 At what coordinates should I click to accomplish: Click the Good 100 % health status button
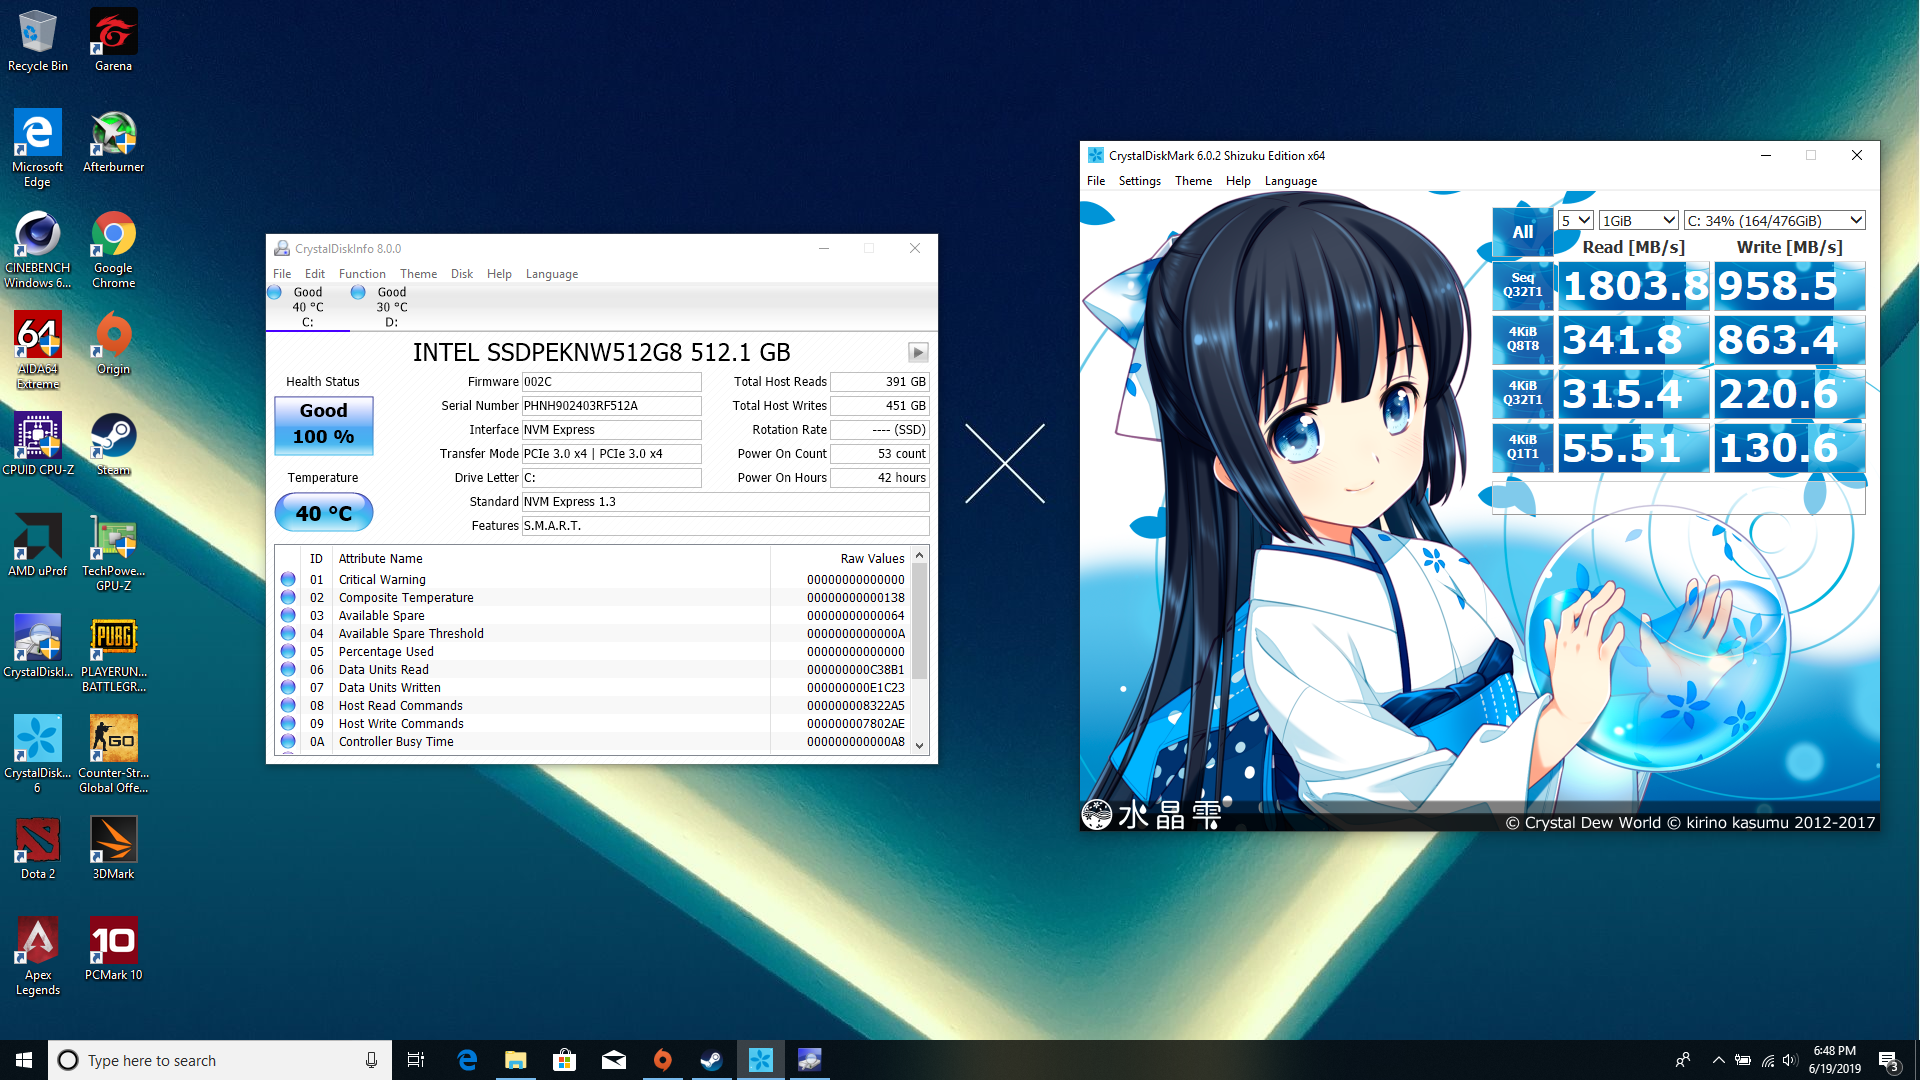click(x=324, y=425)
